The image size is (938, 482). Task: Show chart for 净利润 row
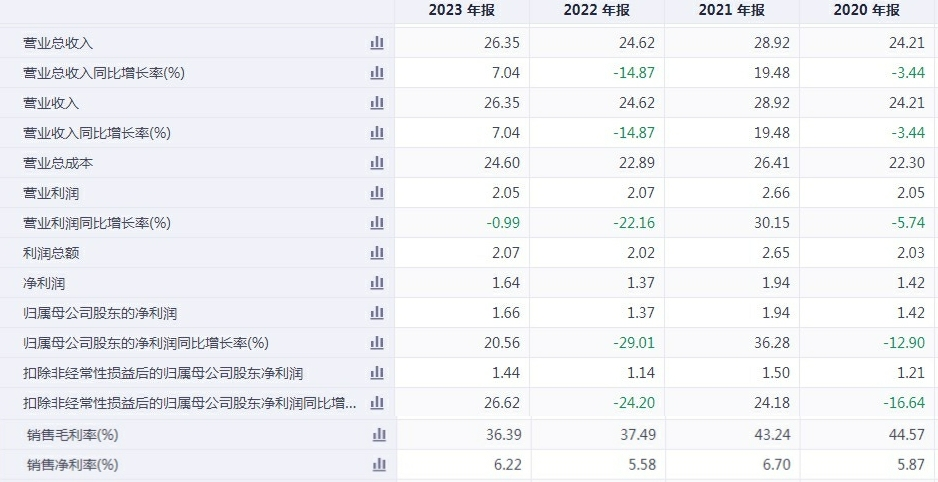(x=377, y=283)
